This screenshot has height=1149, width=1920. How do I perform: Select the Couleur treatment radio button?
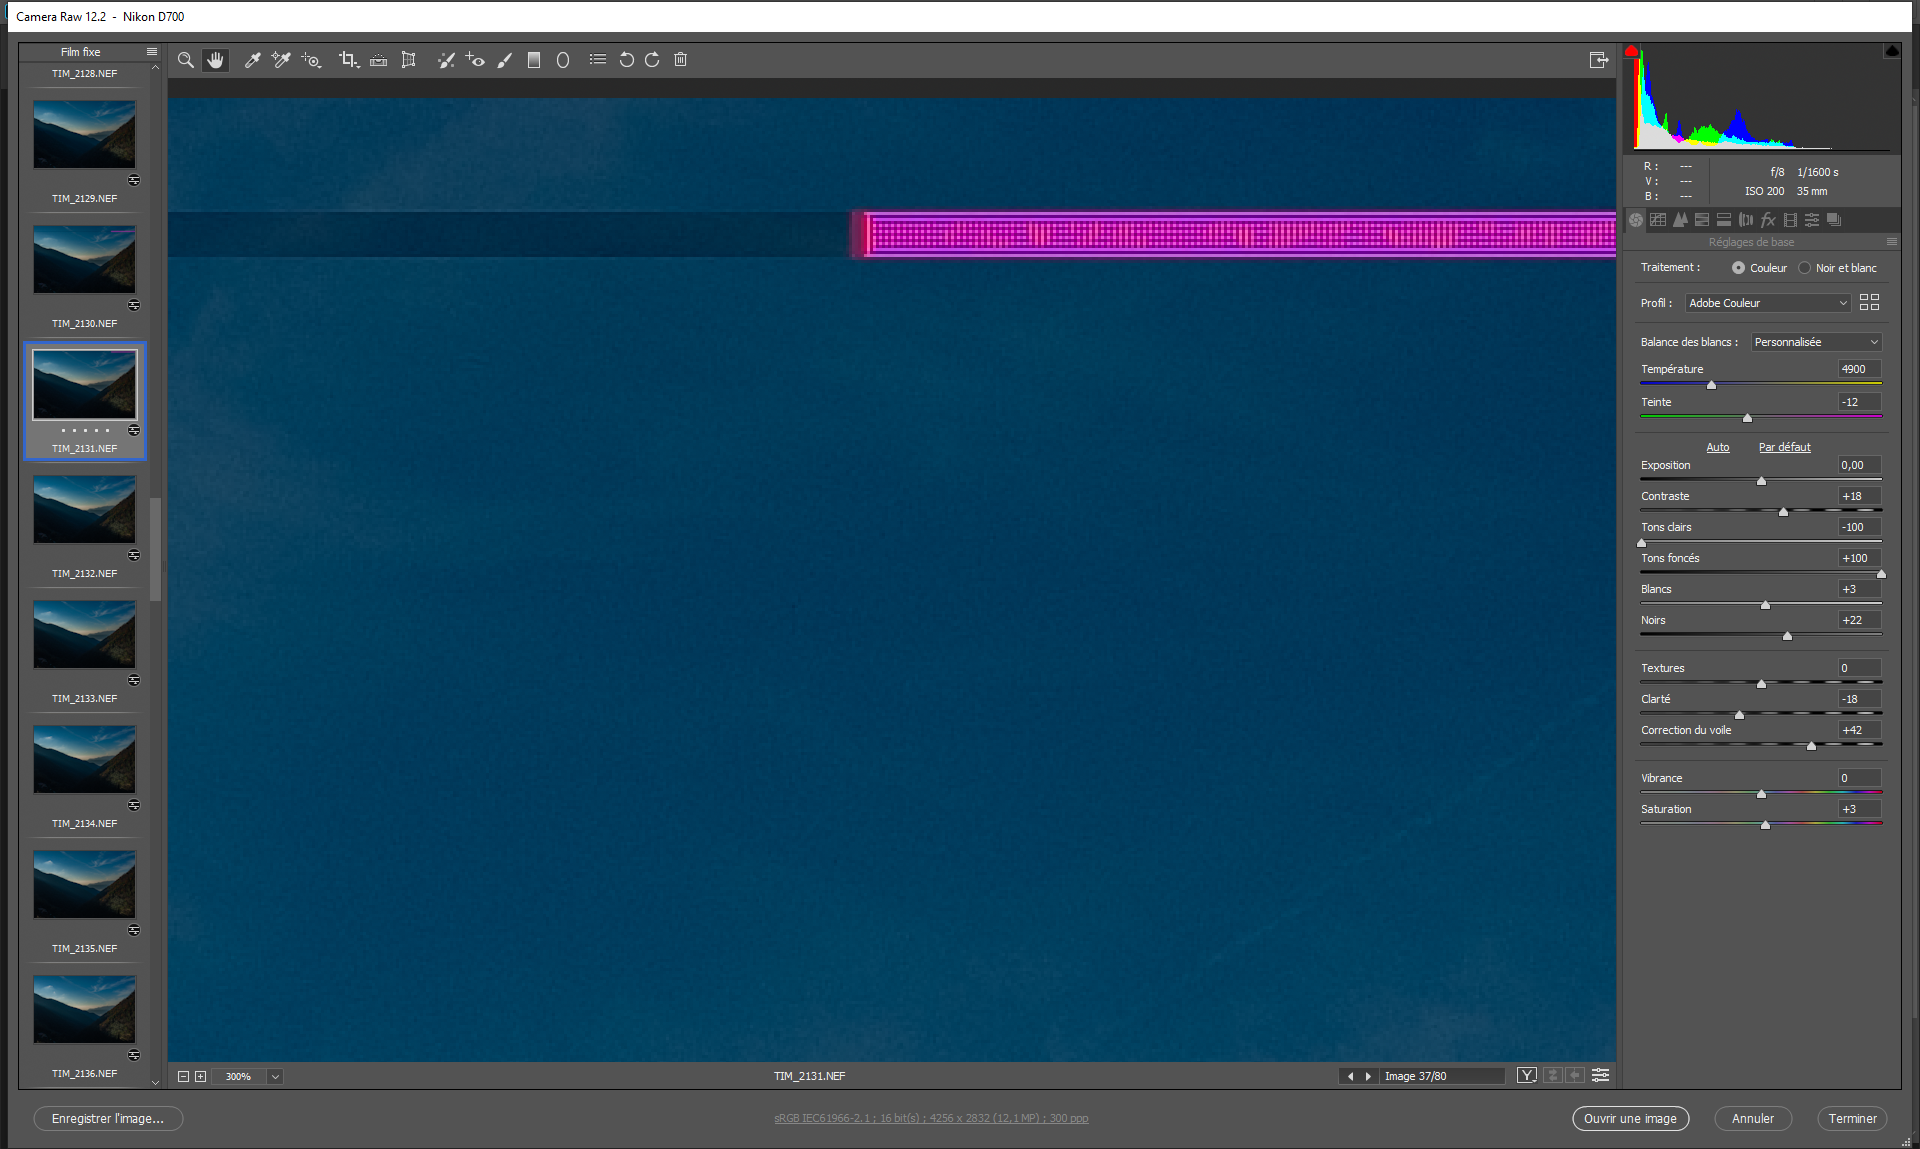point(1738,268)
